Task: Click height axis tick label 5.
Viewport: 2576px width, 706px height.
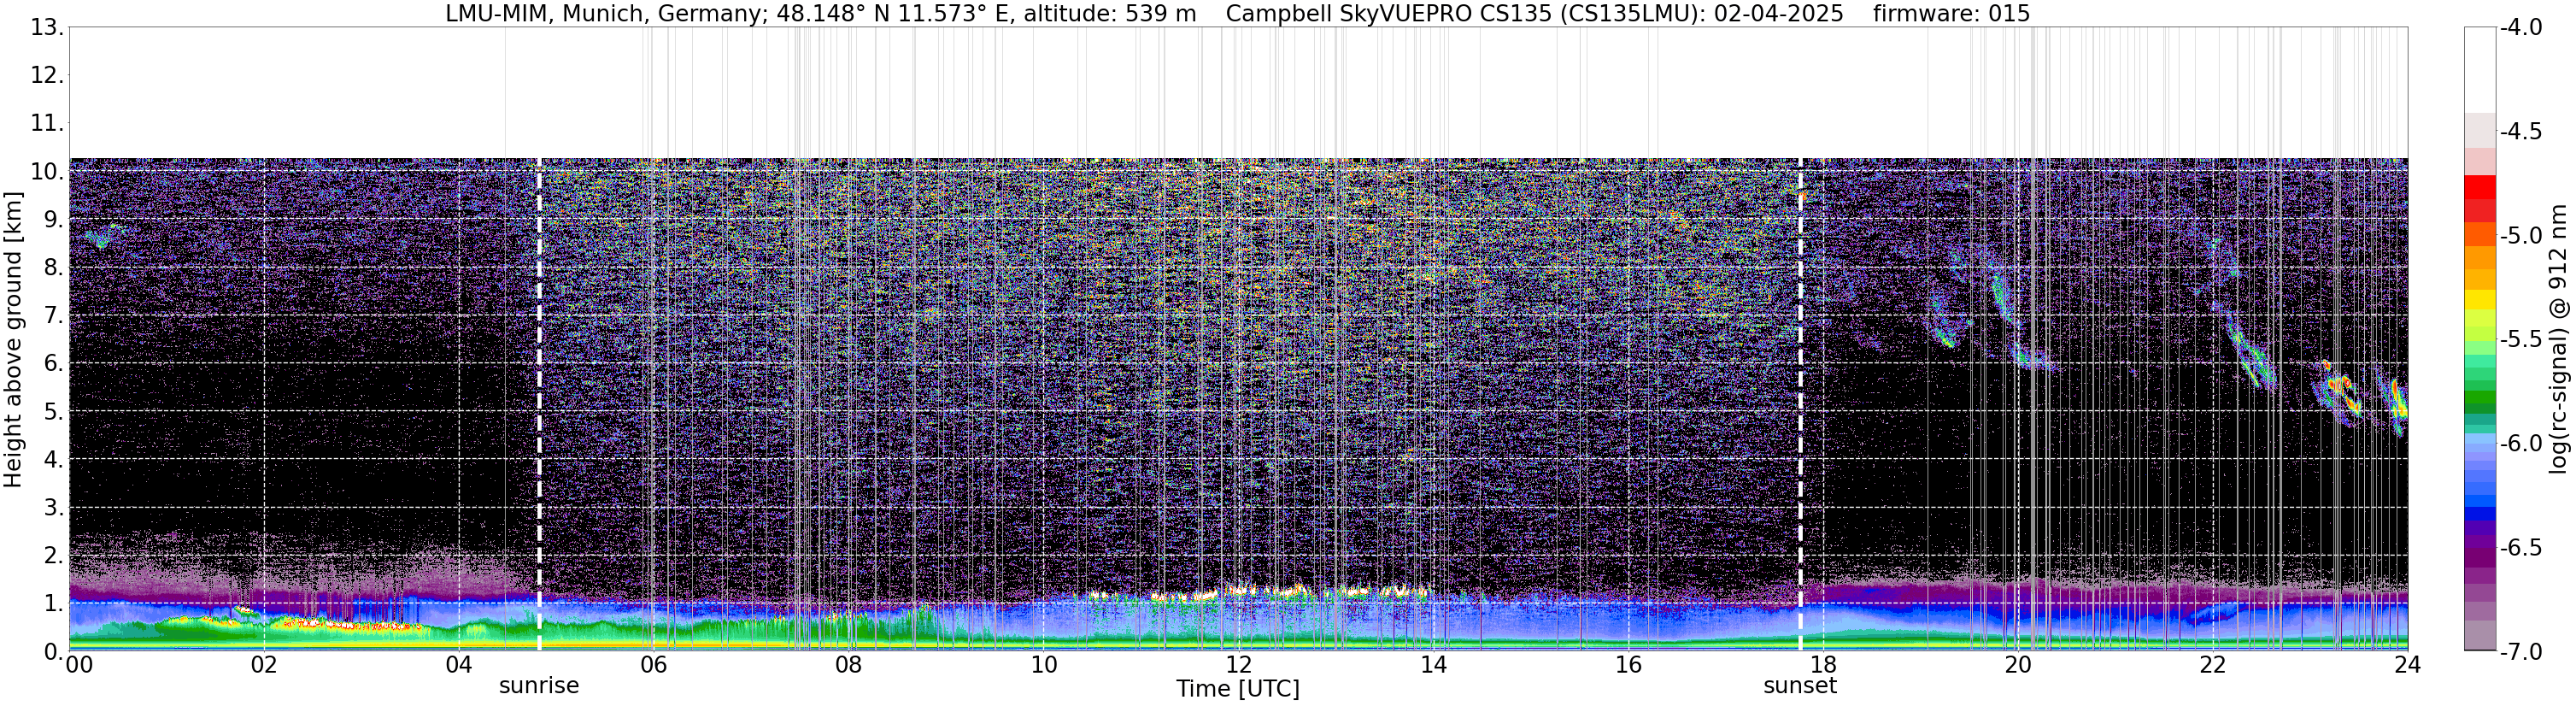Action: [x=54, y=411]
